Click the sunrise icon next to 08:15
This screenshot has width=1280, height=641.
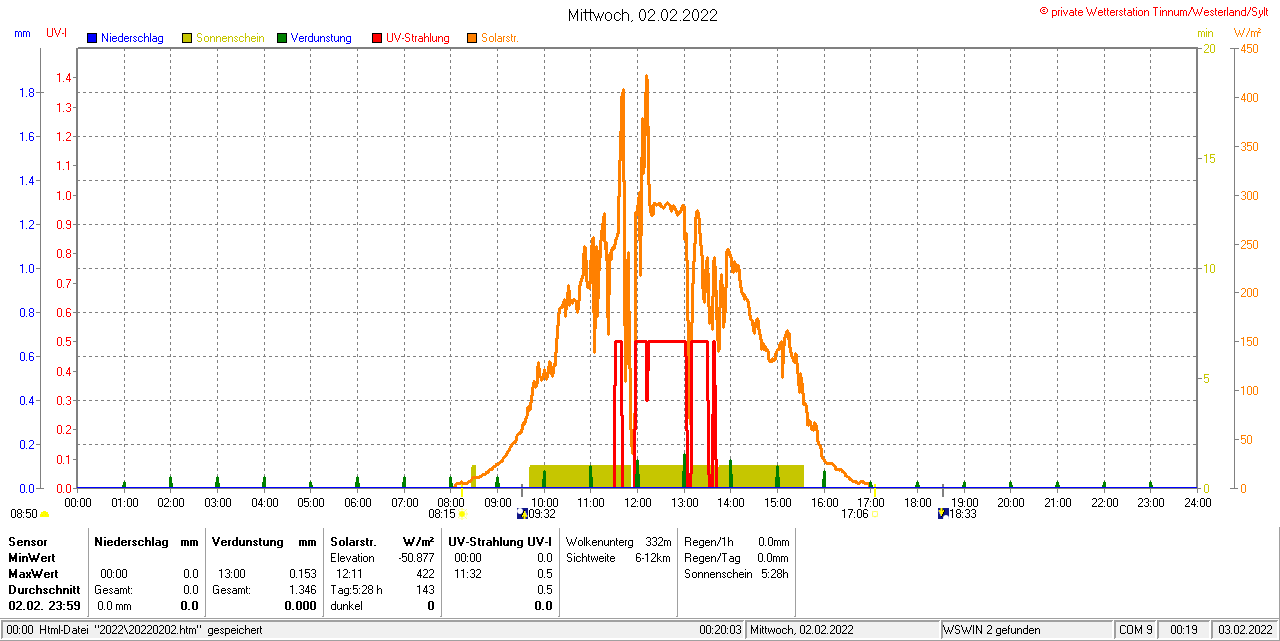[462, 514]
